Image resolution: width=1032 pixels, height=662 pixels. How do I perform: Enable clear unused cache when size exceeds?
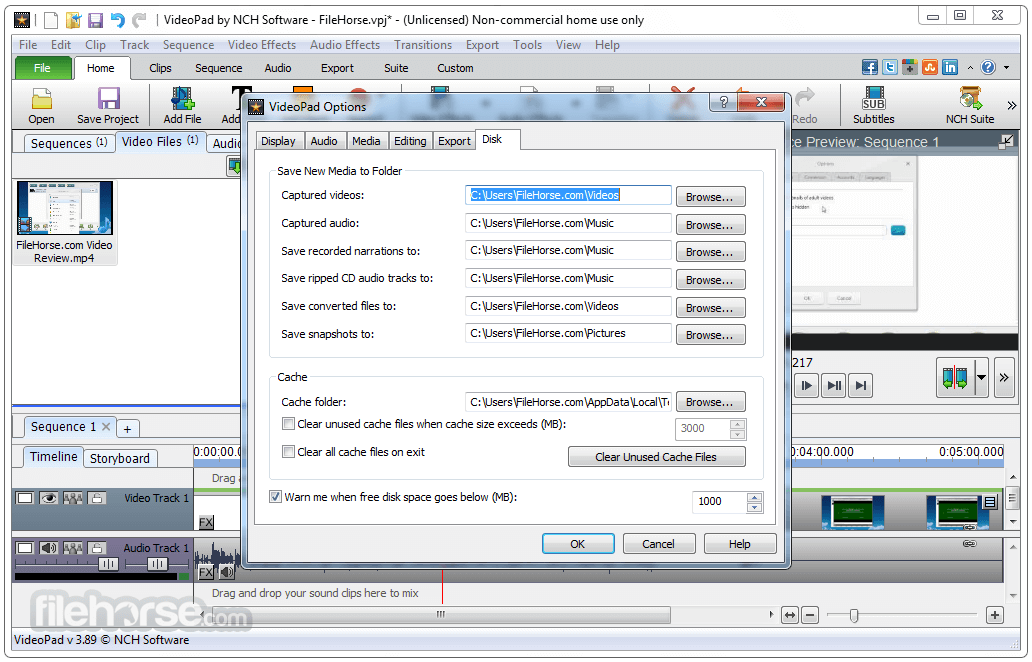pyautogui.click(x=288, y=424)
